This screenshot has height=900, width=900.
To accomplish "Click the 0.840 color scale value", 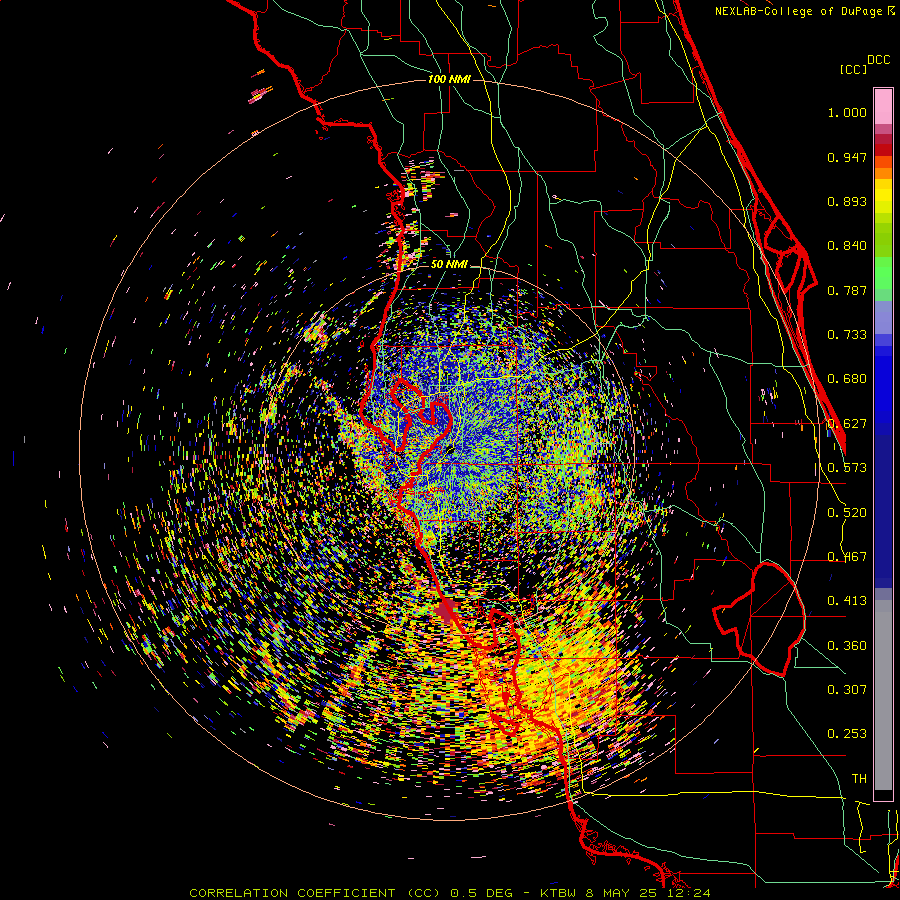I will click(847, 246).
